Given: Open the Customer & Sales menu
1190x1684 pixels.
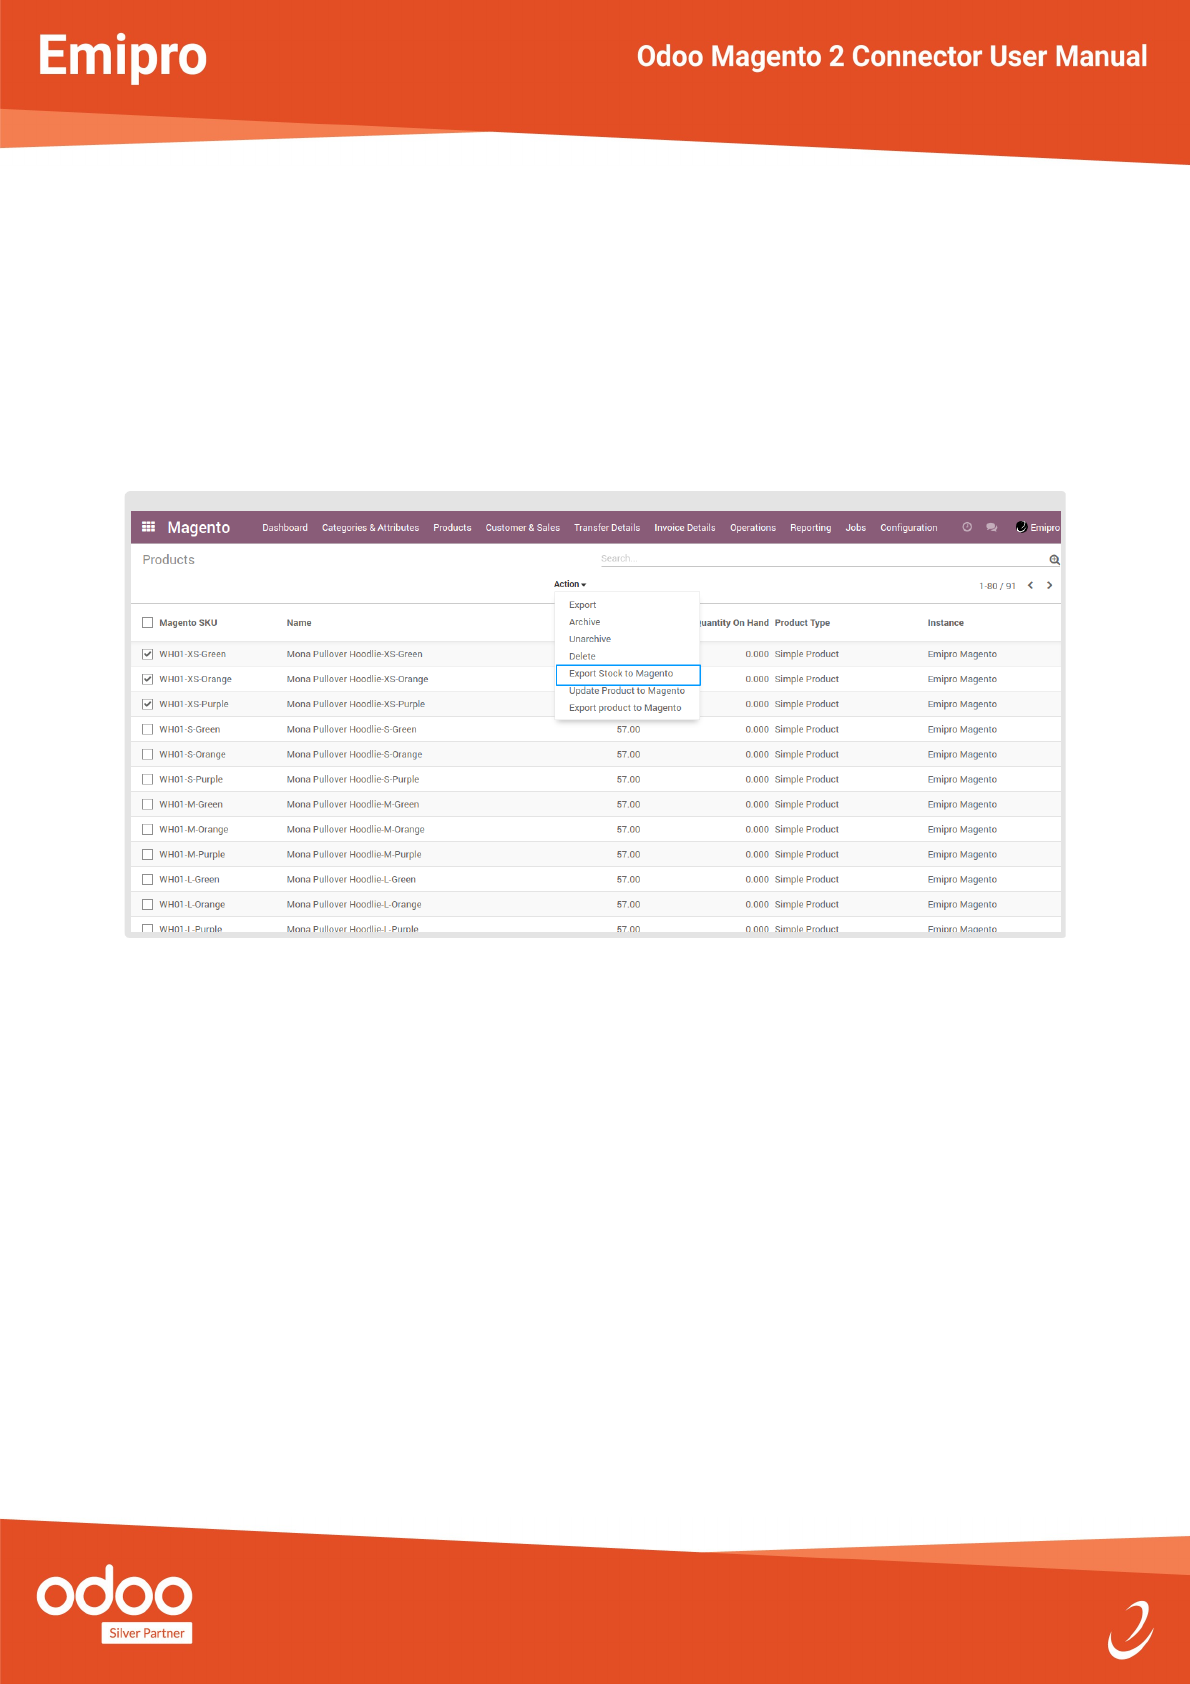Looking at the screenshot, I should 523,528.
